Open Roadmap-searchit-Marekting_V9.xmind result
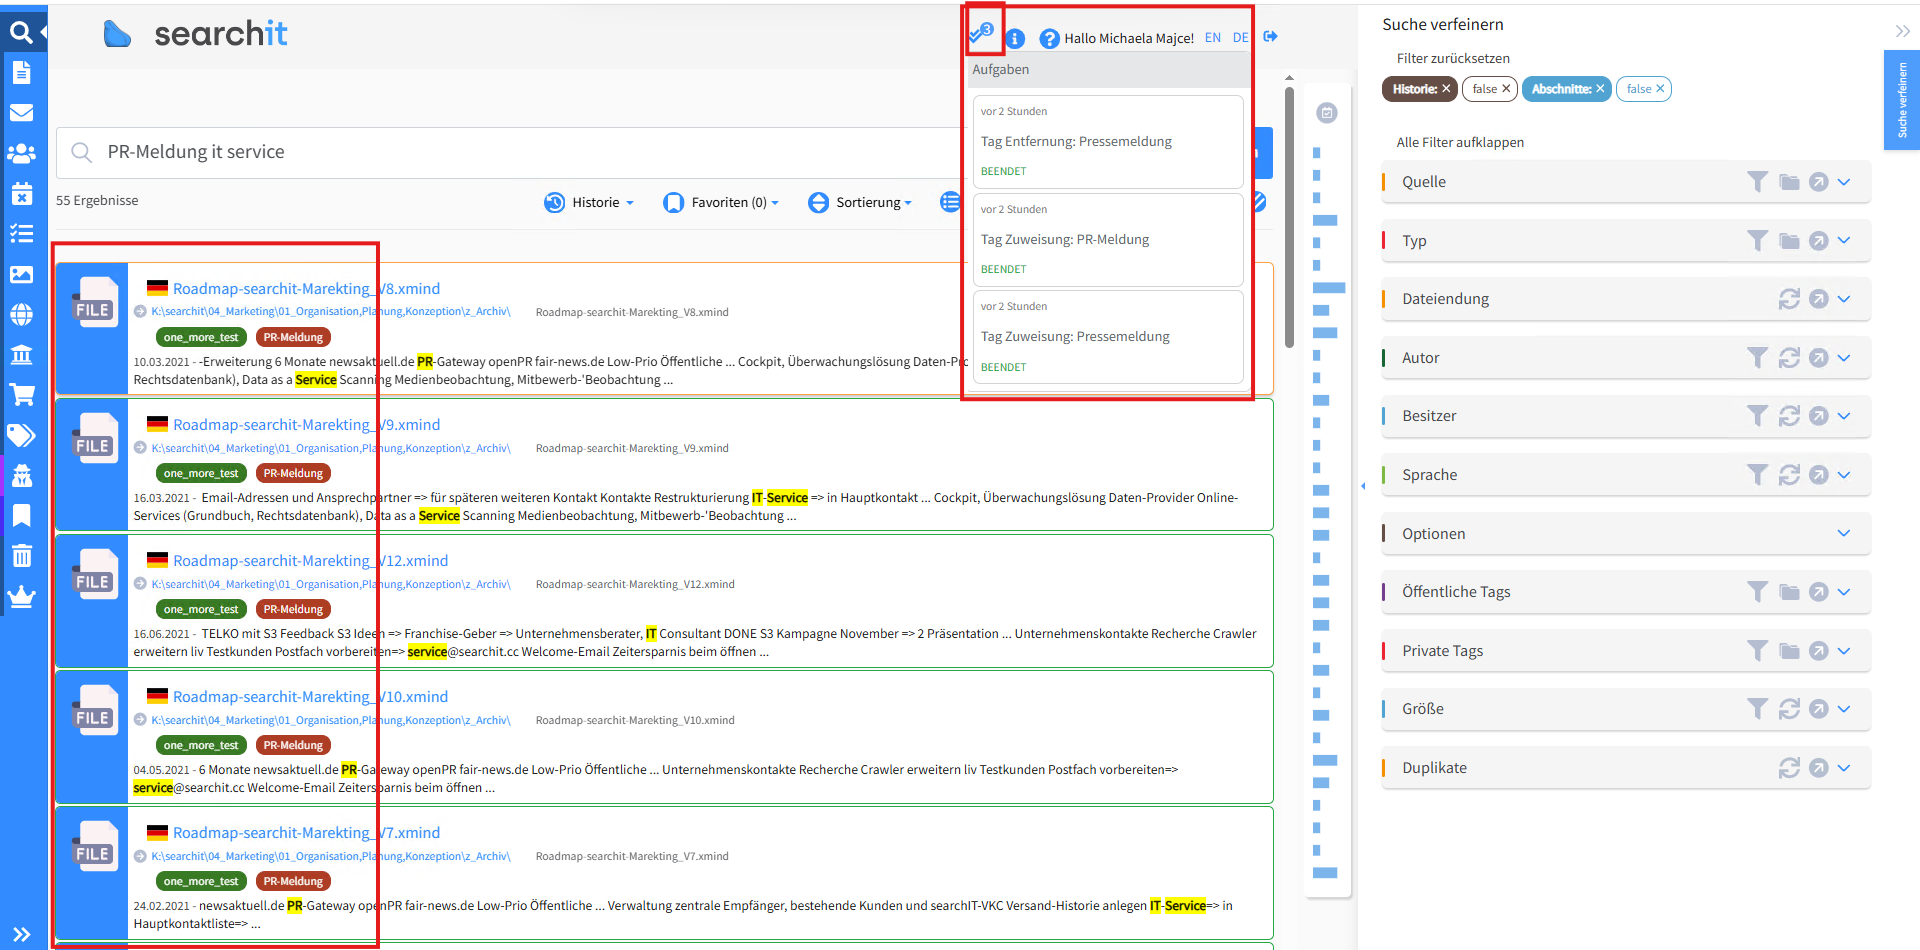Image resolution: width=1920 pixels, height=950 pixels. pos(306,425)
